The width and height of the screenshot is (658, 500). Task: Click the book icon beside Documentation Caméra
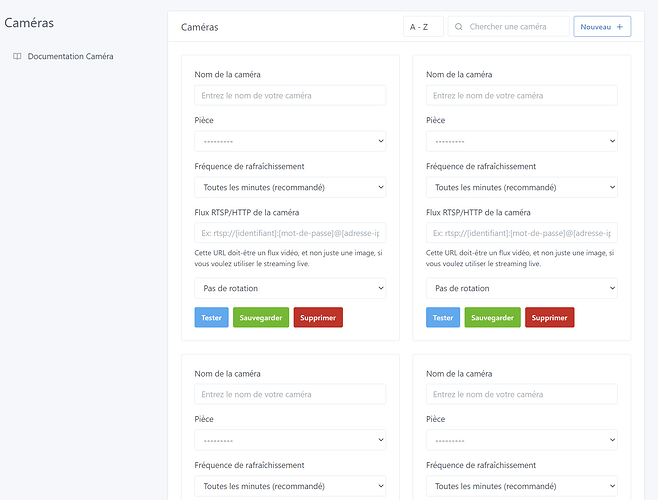[x=17, y=57]
